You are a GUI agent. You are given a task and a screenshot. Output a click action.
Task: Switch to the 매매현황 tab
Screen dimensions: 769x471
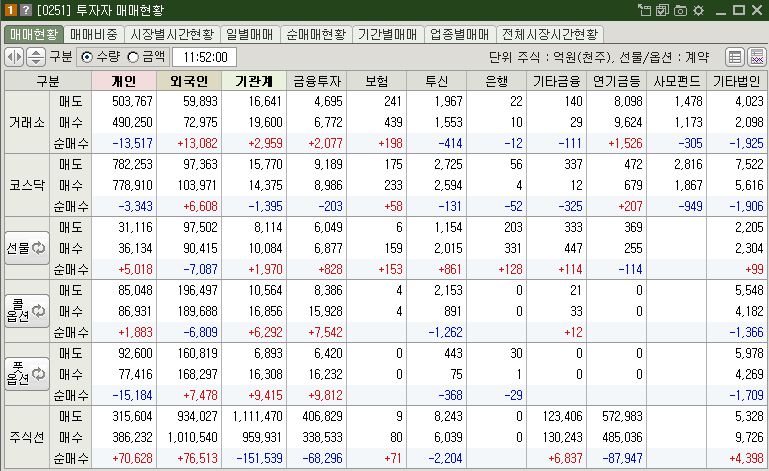(x=34, y=34)
